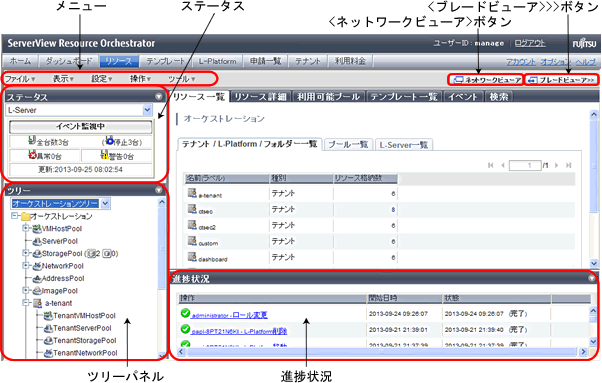Open the オーケストレーションツリー tree selector dropdown
Screen dimensions: 602x383
point(106,203)
